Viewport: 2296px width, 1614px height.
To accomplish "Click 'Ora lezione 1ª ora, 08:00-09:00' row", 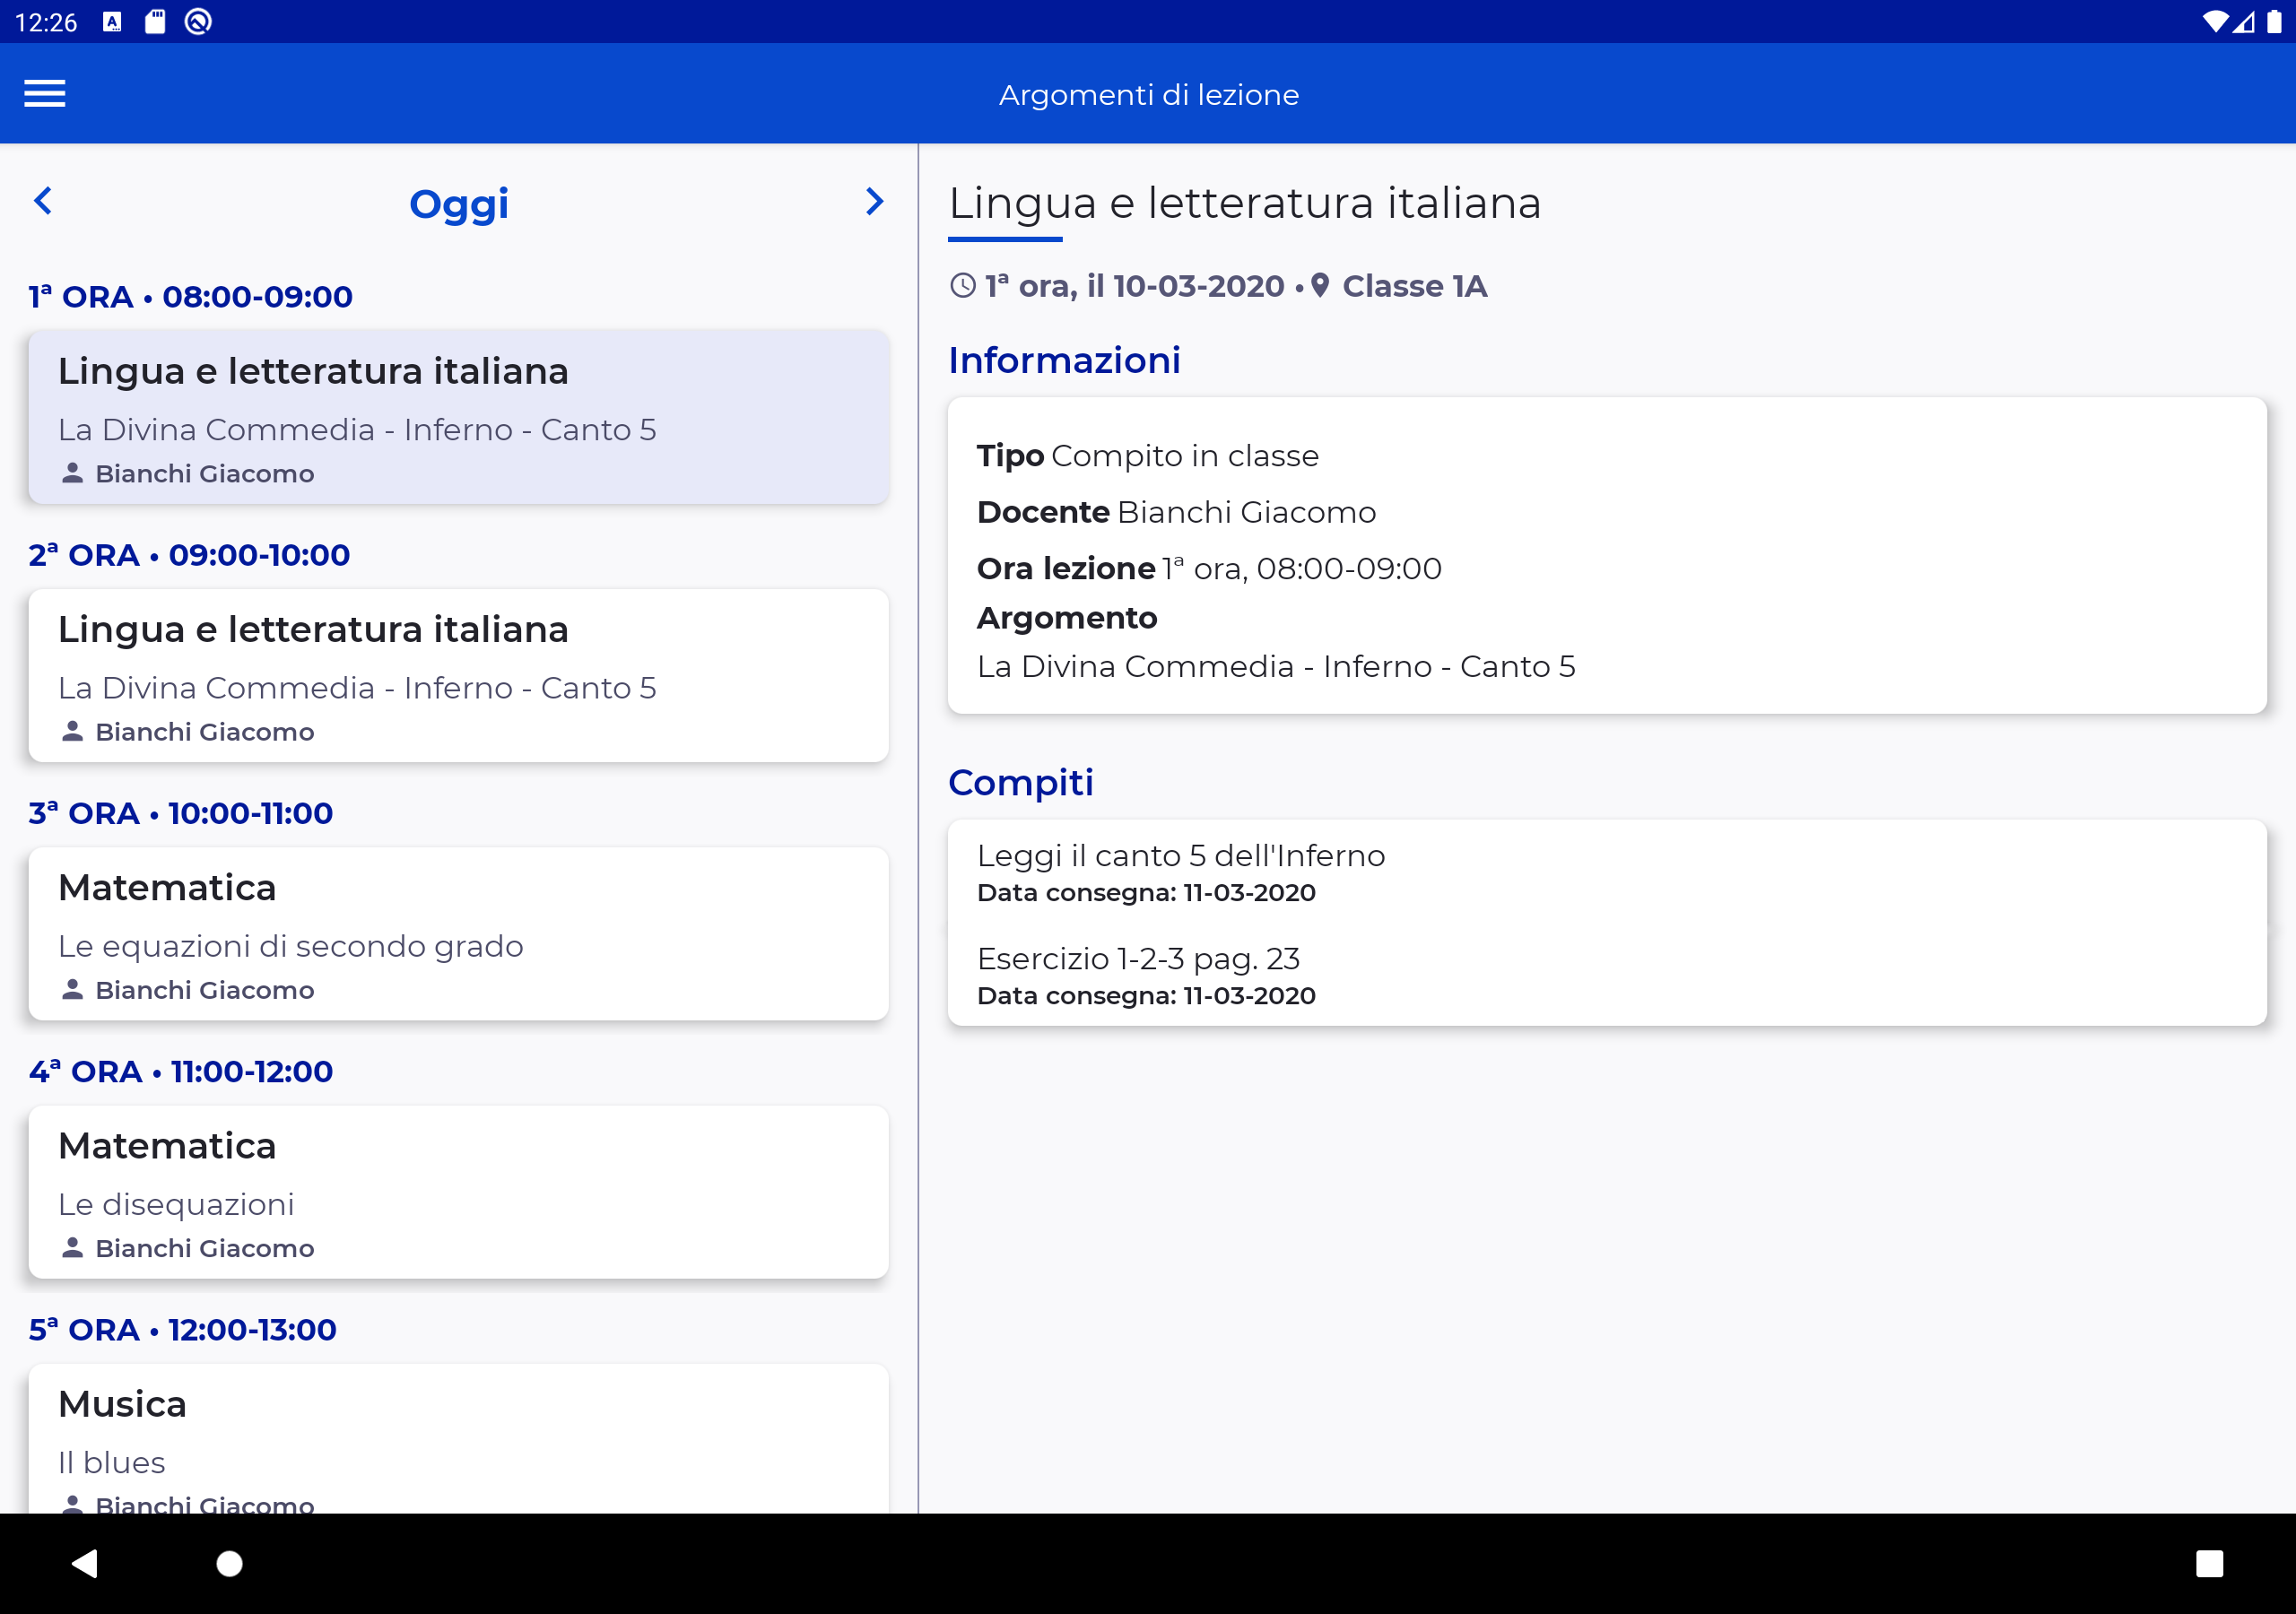I will tap(1210, 568).
